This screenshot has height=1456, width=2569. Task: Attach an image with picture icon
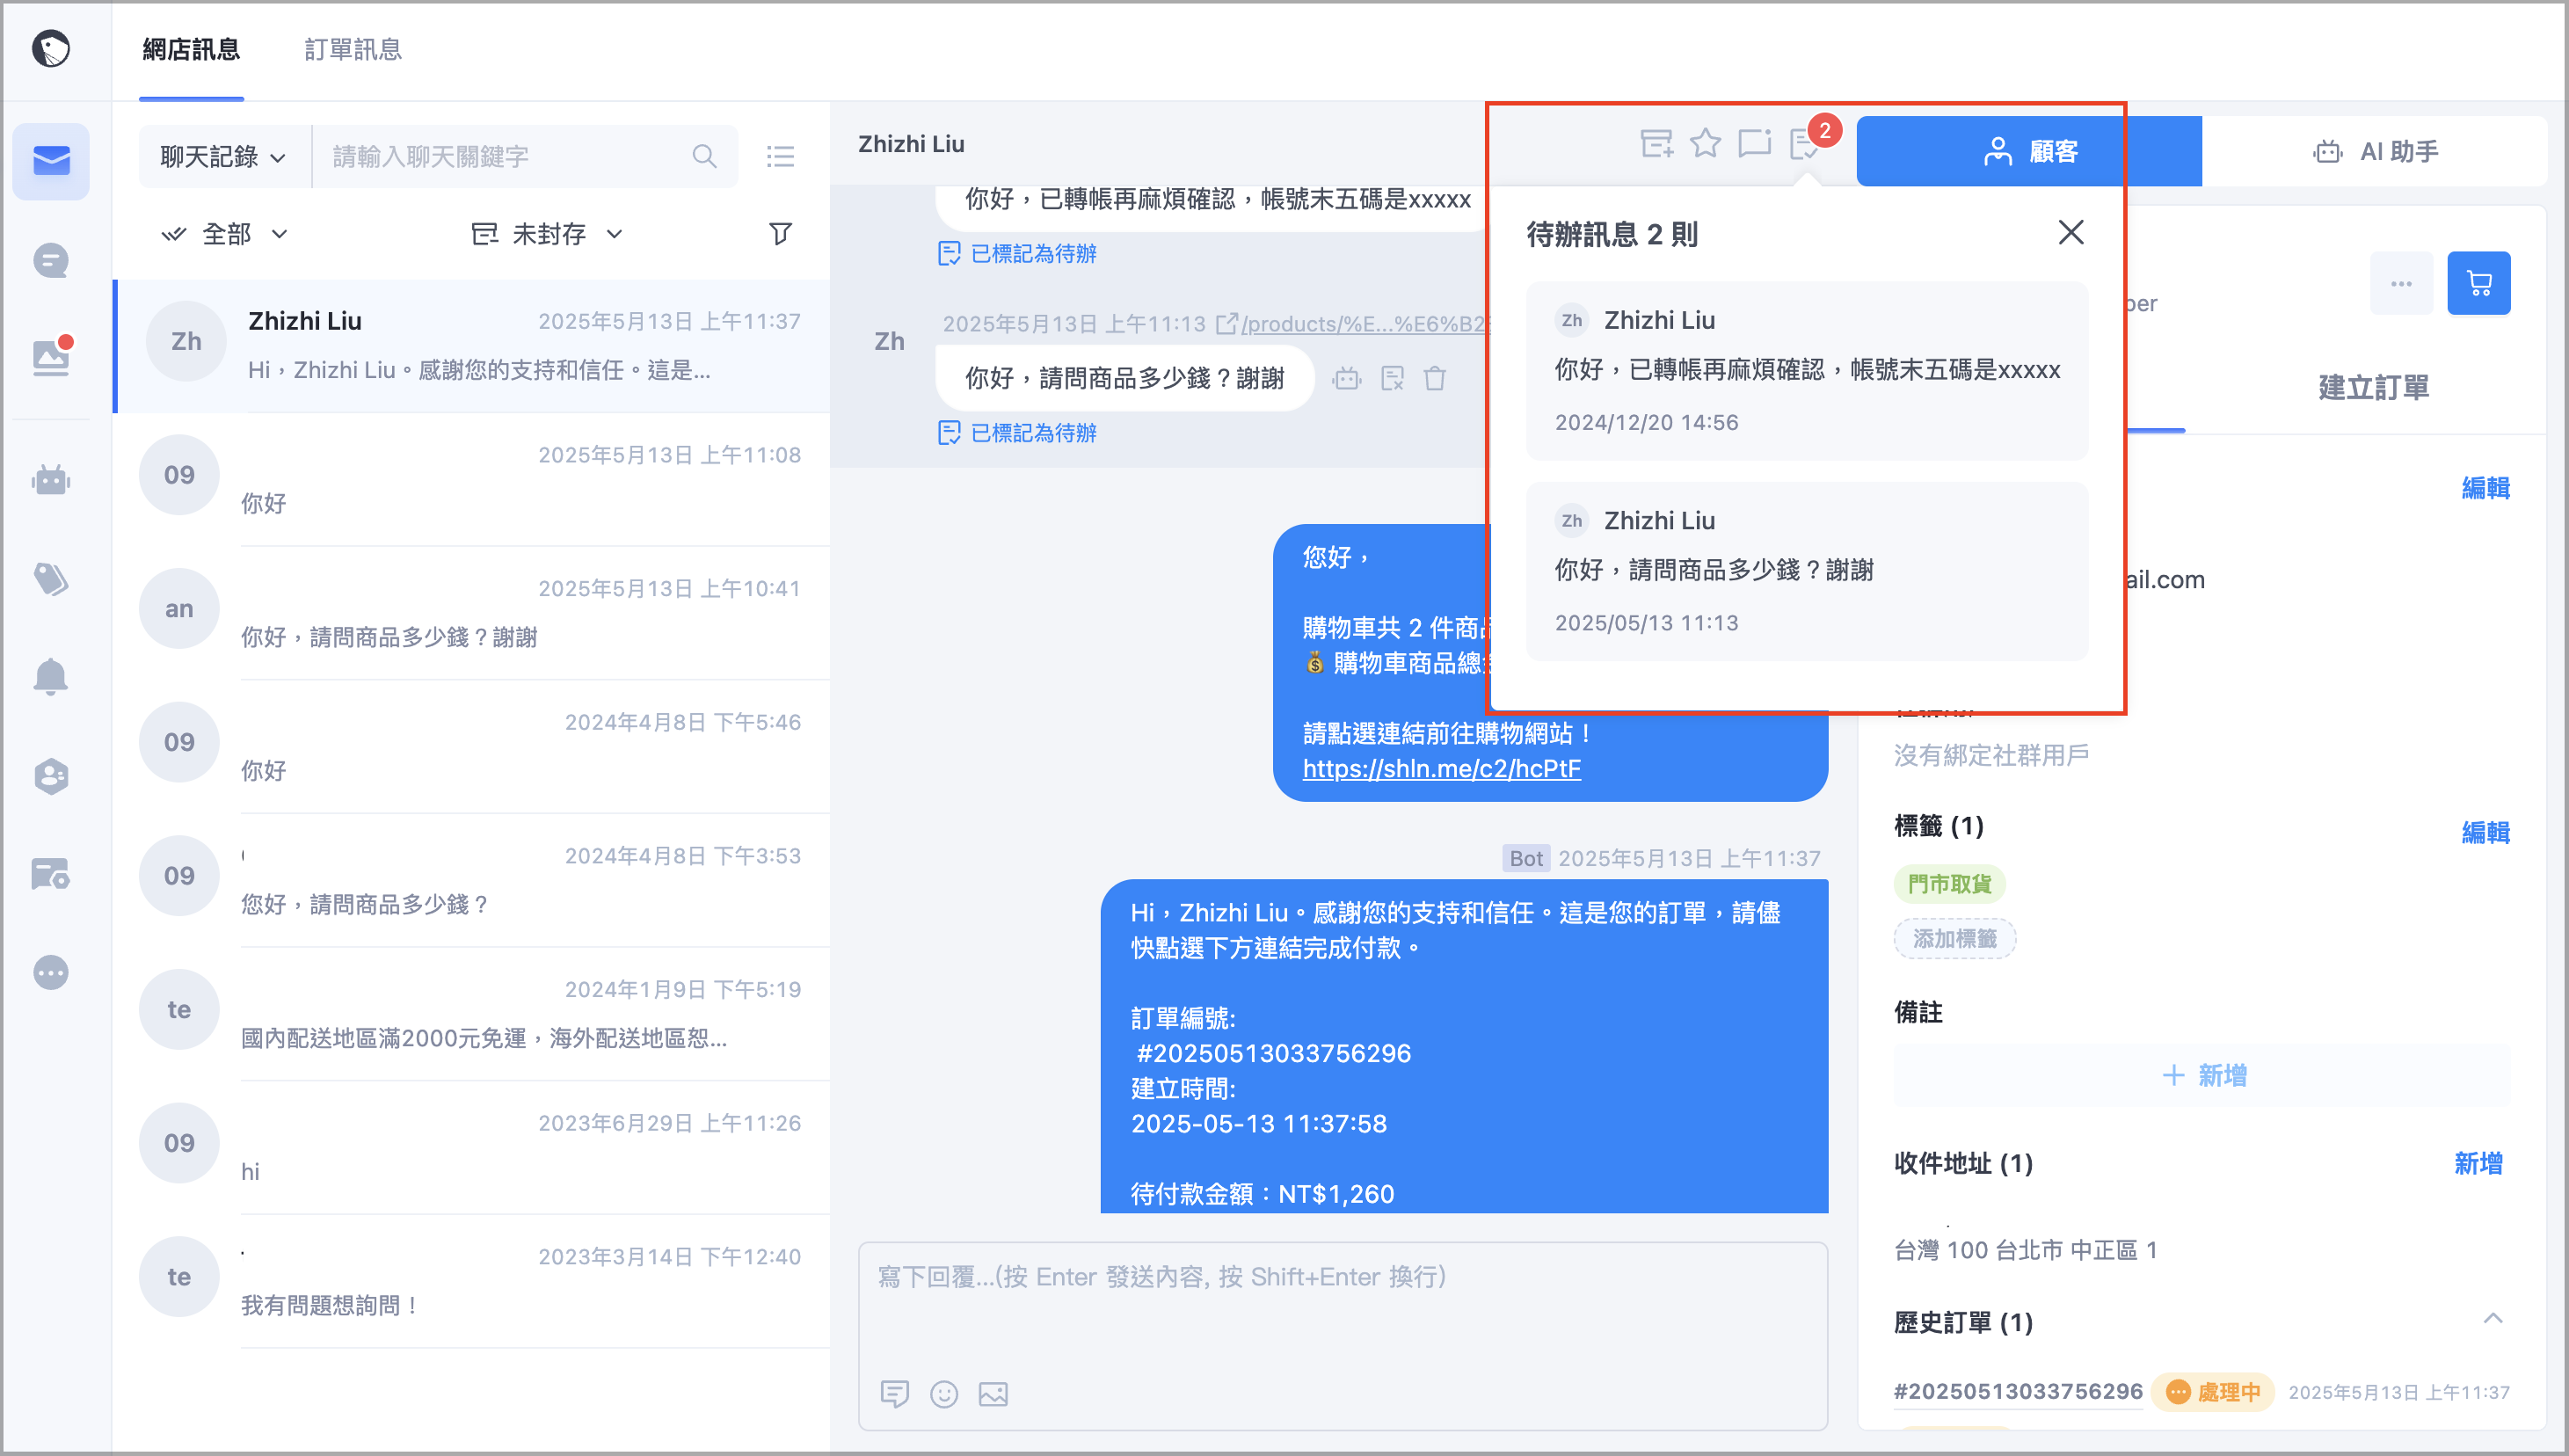click(x=993, y=1393)
